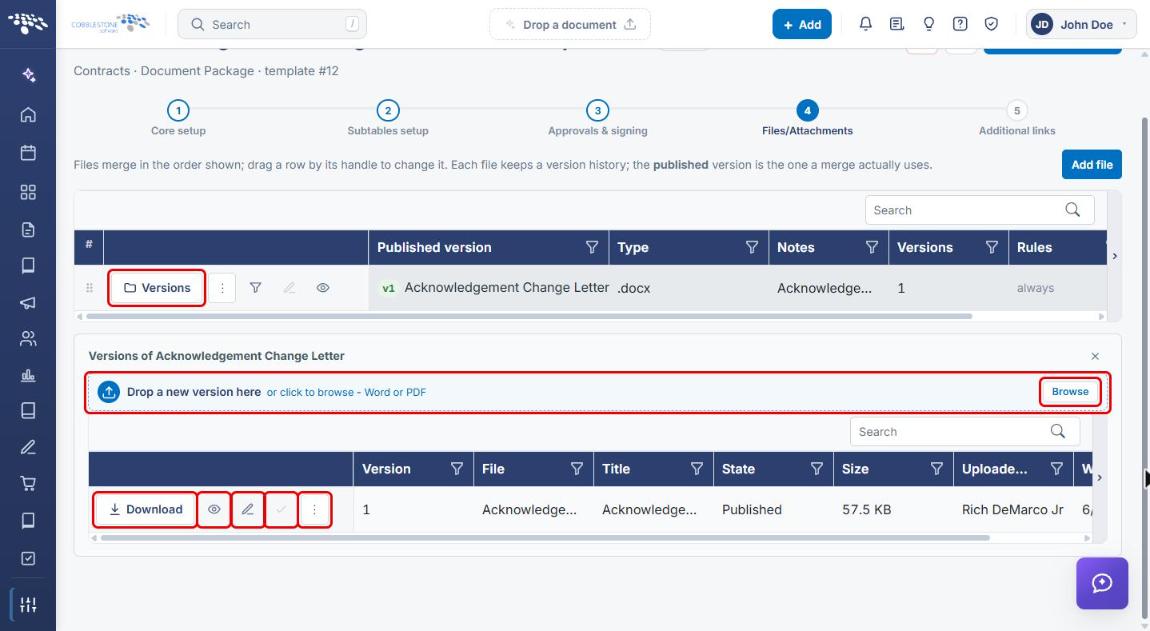The image size is (1150, 631).
Task: Click the versions table horizontal scrollbar
Action: tap(545, 538)
